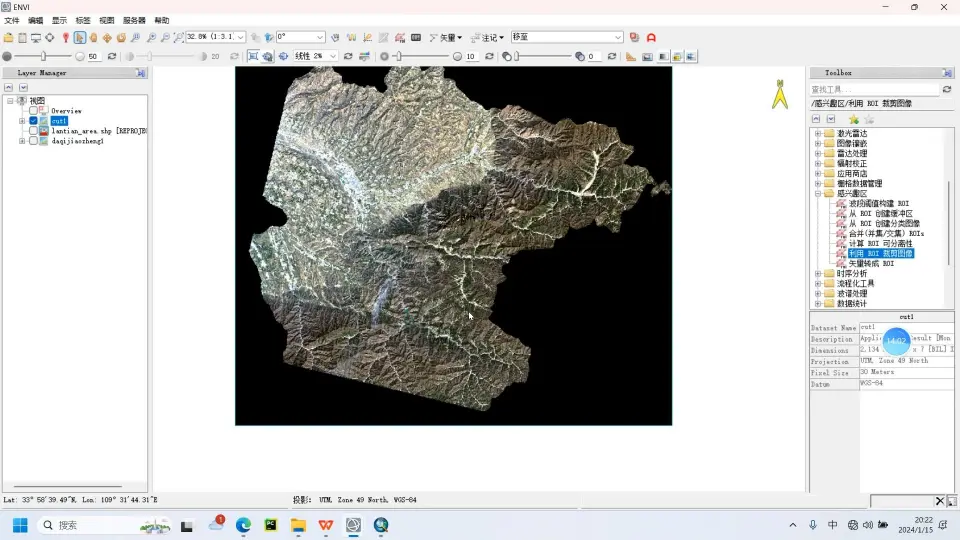Open the ROI tool icon in the top toolbar
Image resolution: width=960 pixels, height=540 pixels.
tap(400, 37)
